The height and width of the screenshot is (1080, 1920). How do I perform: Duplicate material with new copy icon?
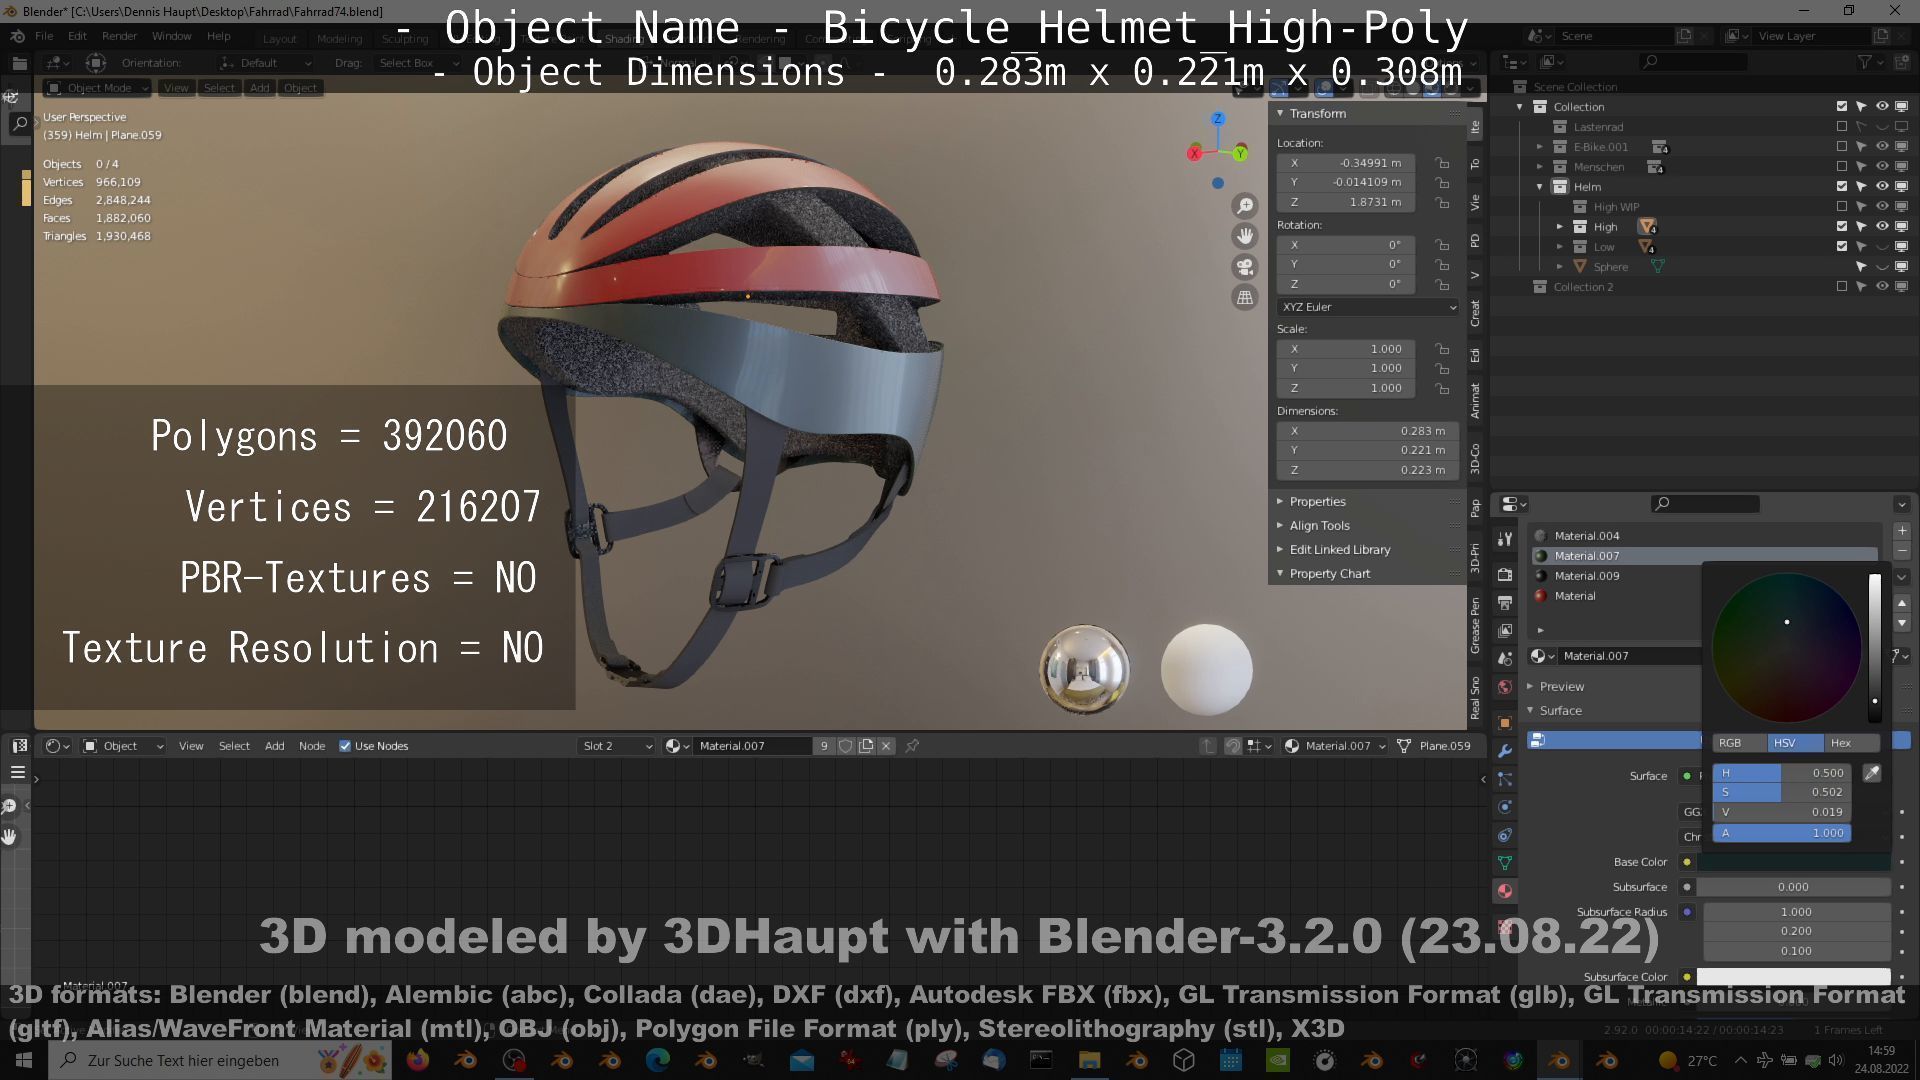[866, 746]
